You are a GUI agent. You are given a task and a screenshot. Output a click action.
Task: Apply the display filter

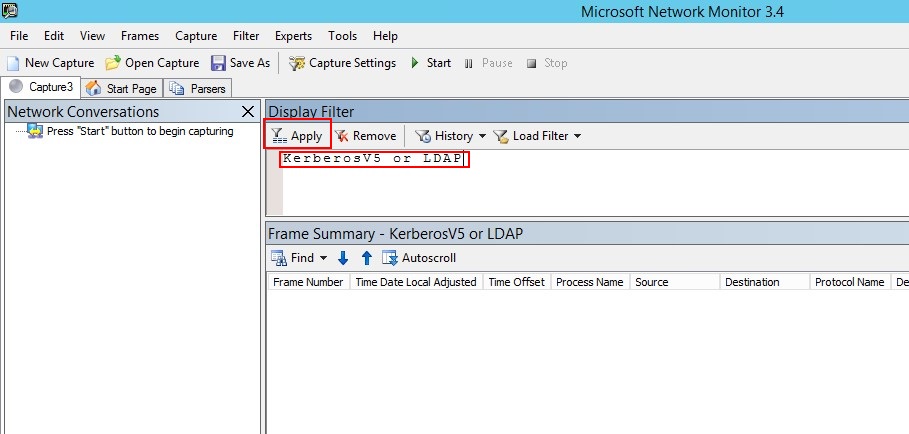point(297,136)
